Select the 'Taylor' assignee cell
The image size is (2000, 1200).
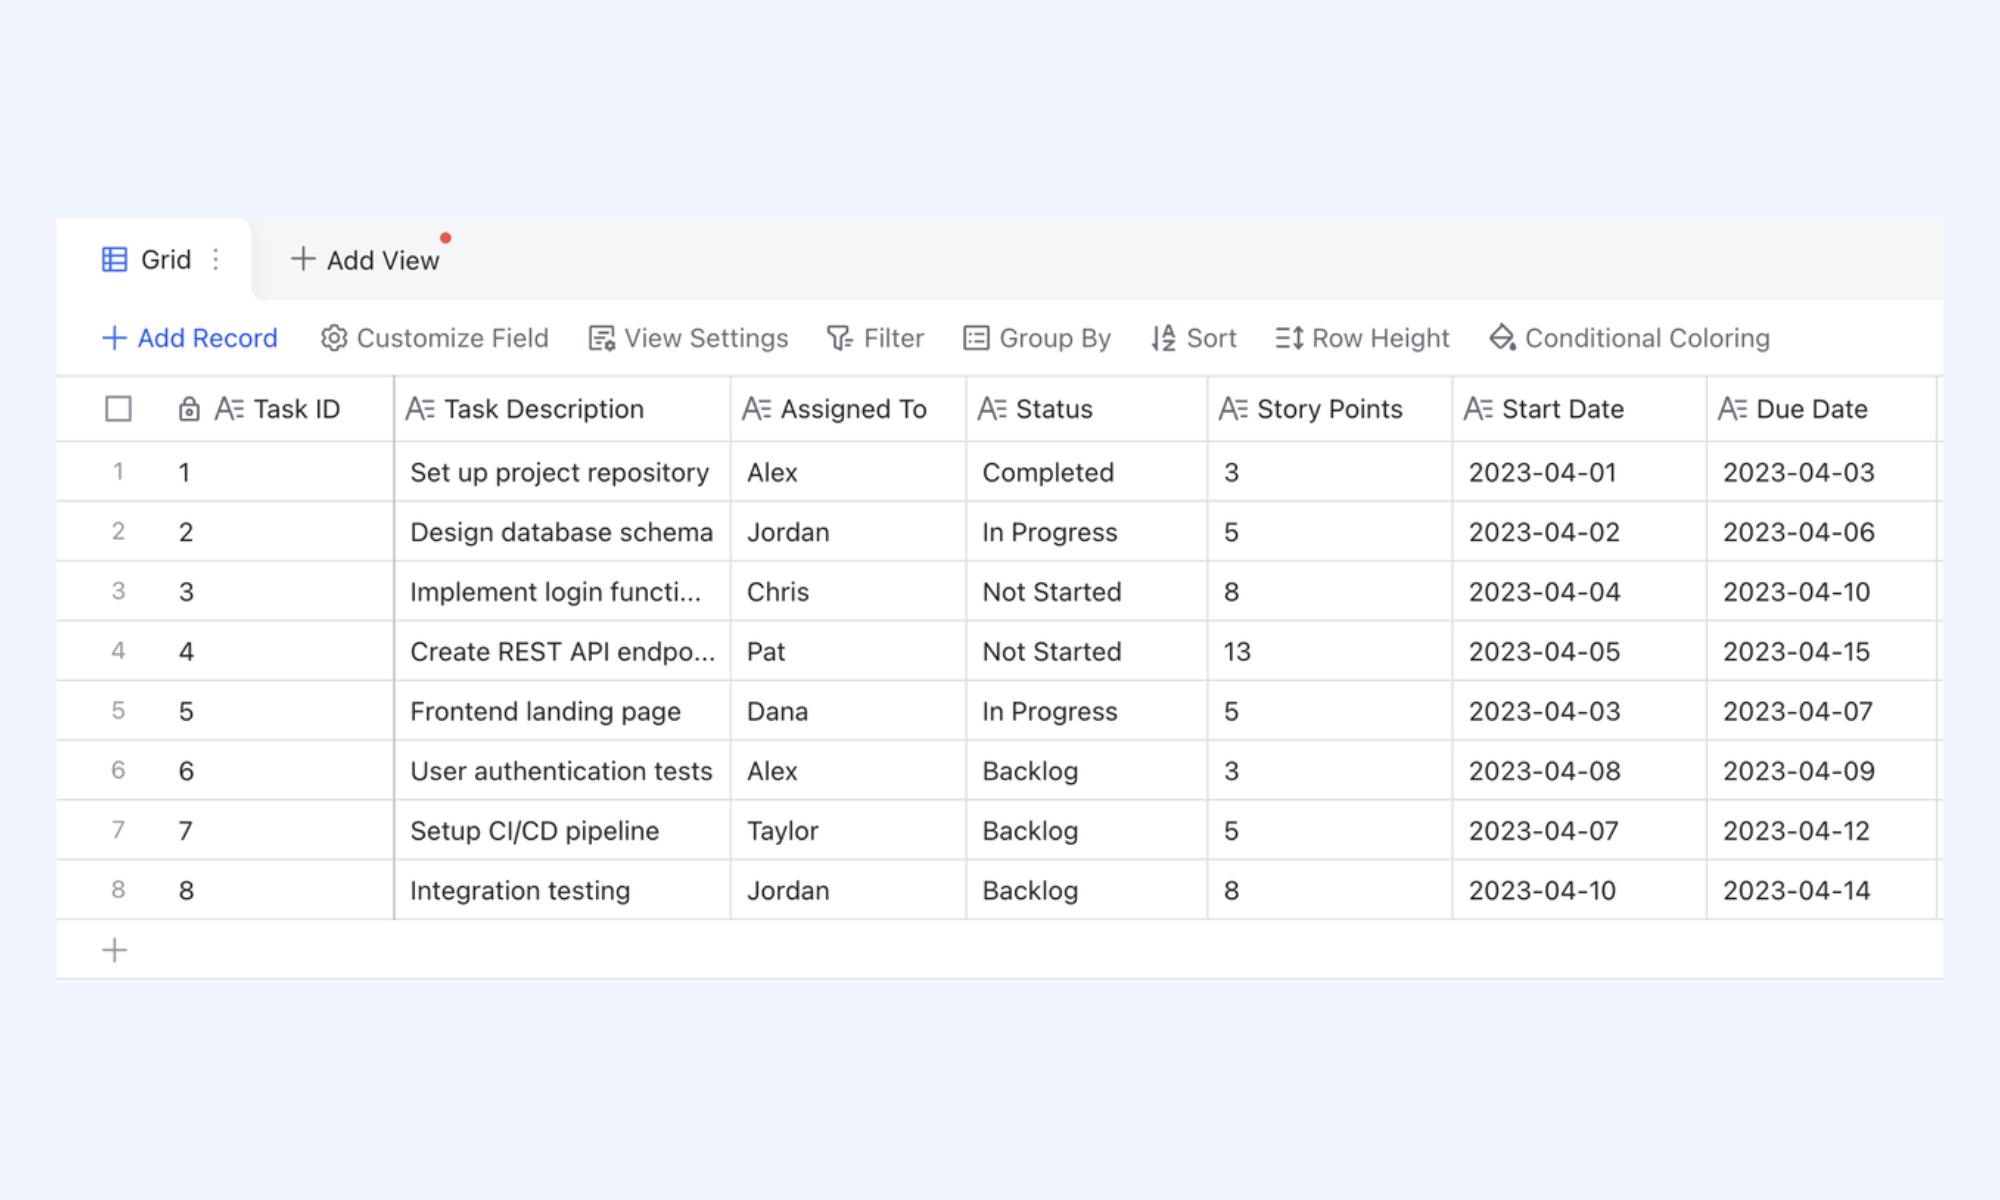pos(849,831)
